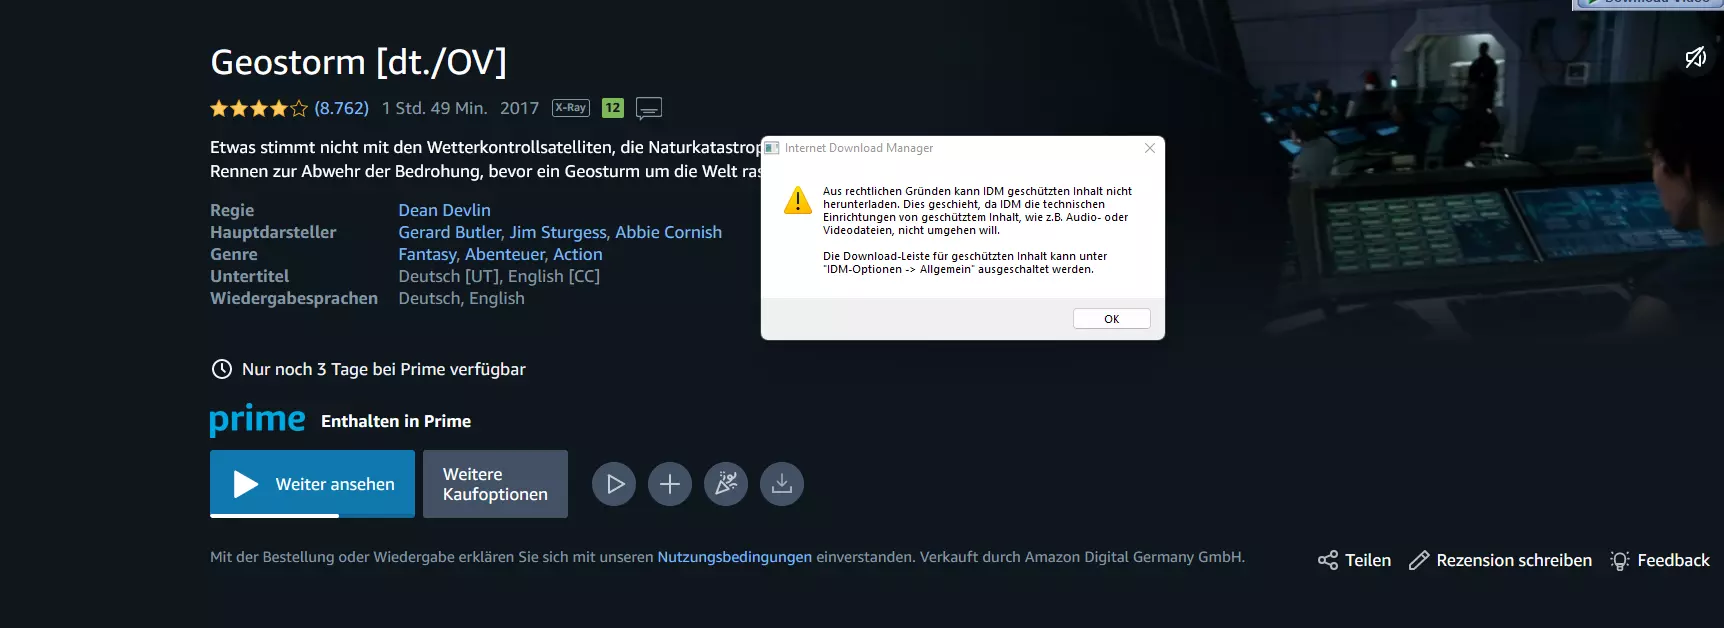Click the clock icon beside availability notice
The width and height of the screenshot is (1724, 628).
[x=222, y=369]
